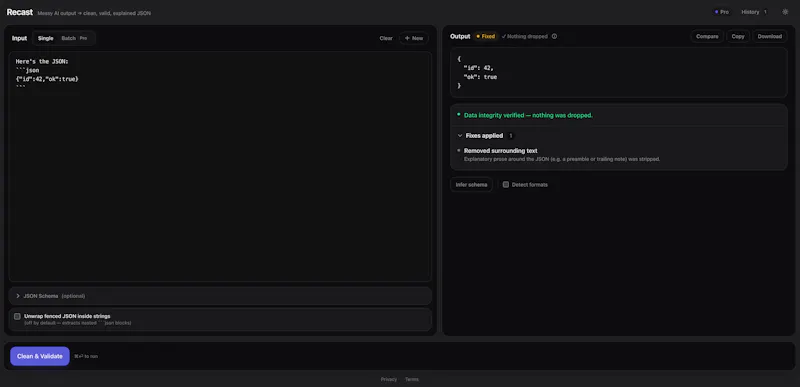Click the Fixed status badge

[x=485, y=37]
